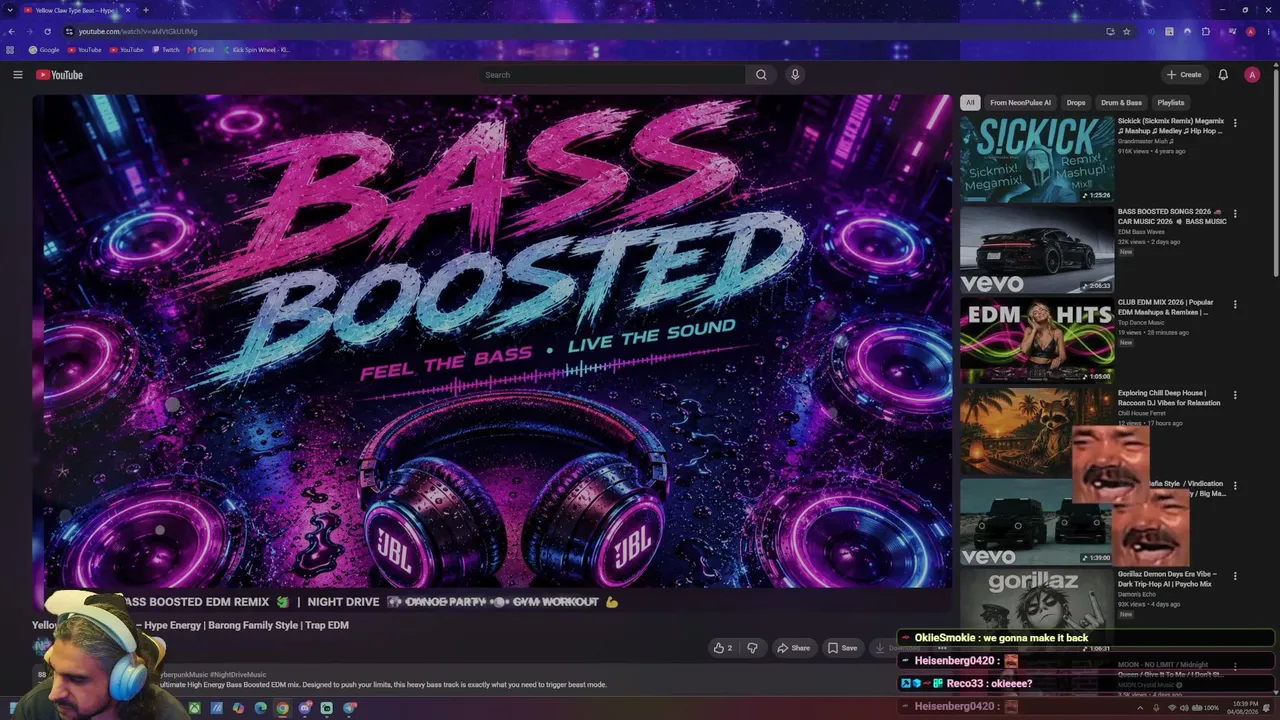Open the battery status in system tray

click(x=1206, y=708)
